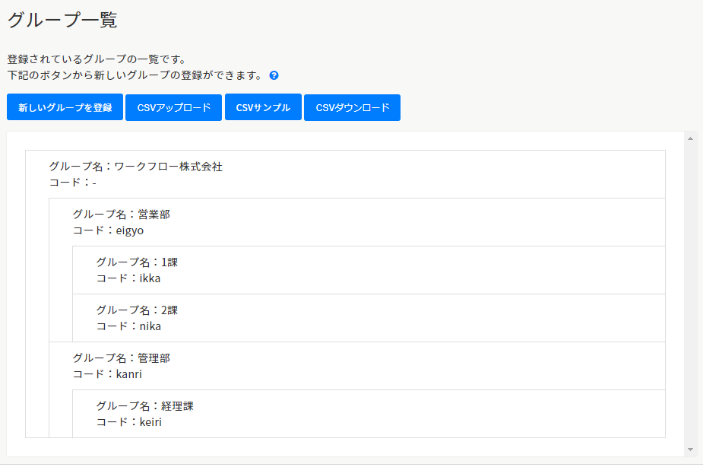Click 新しいグループを登録 button
Image resolution: width=703 pixels, height=465 pixels.
(x=65, y=108)
